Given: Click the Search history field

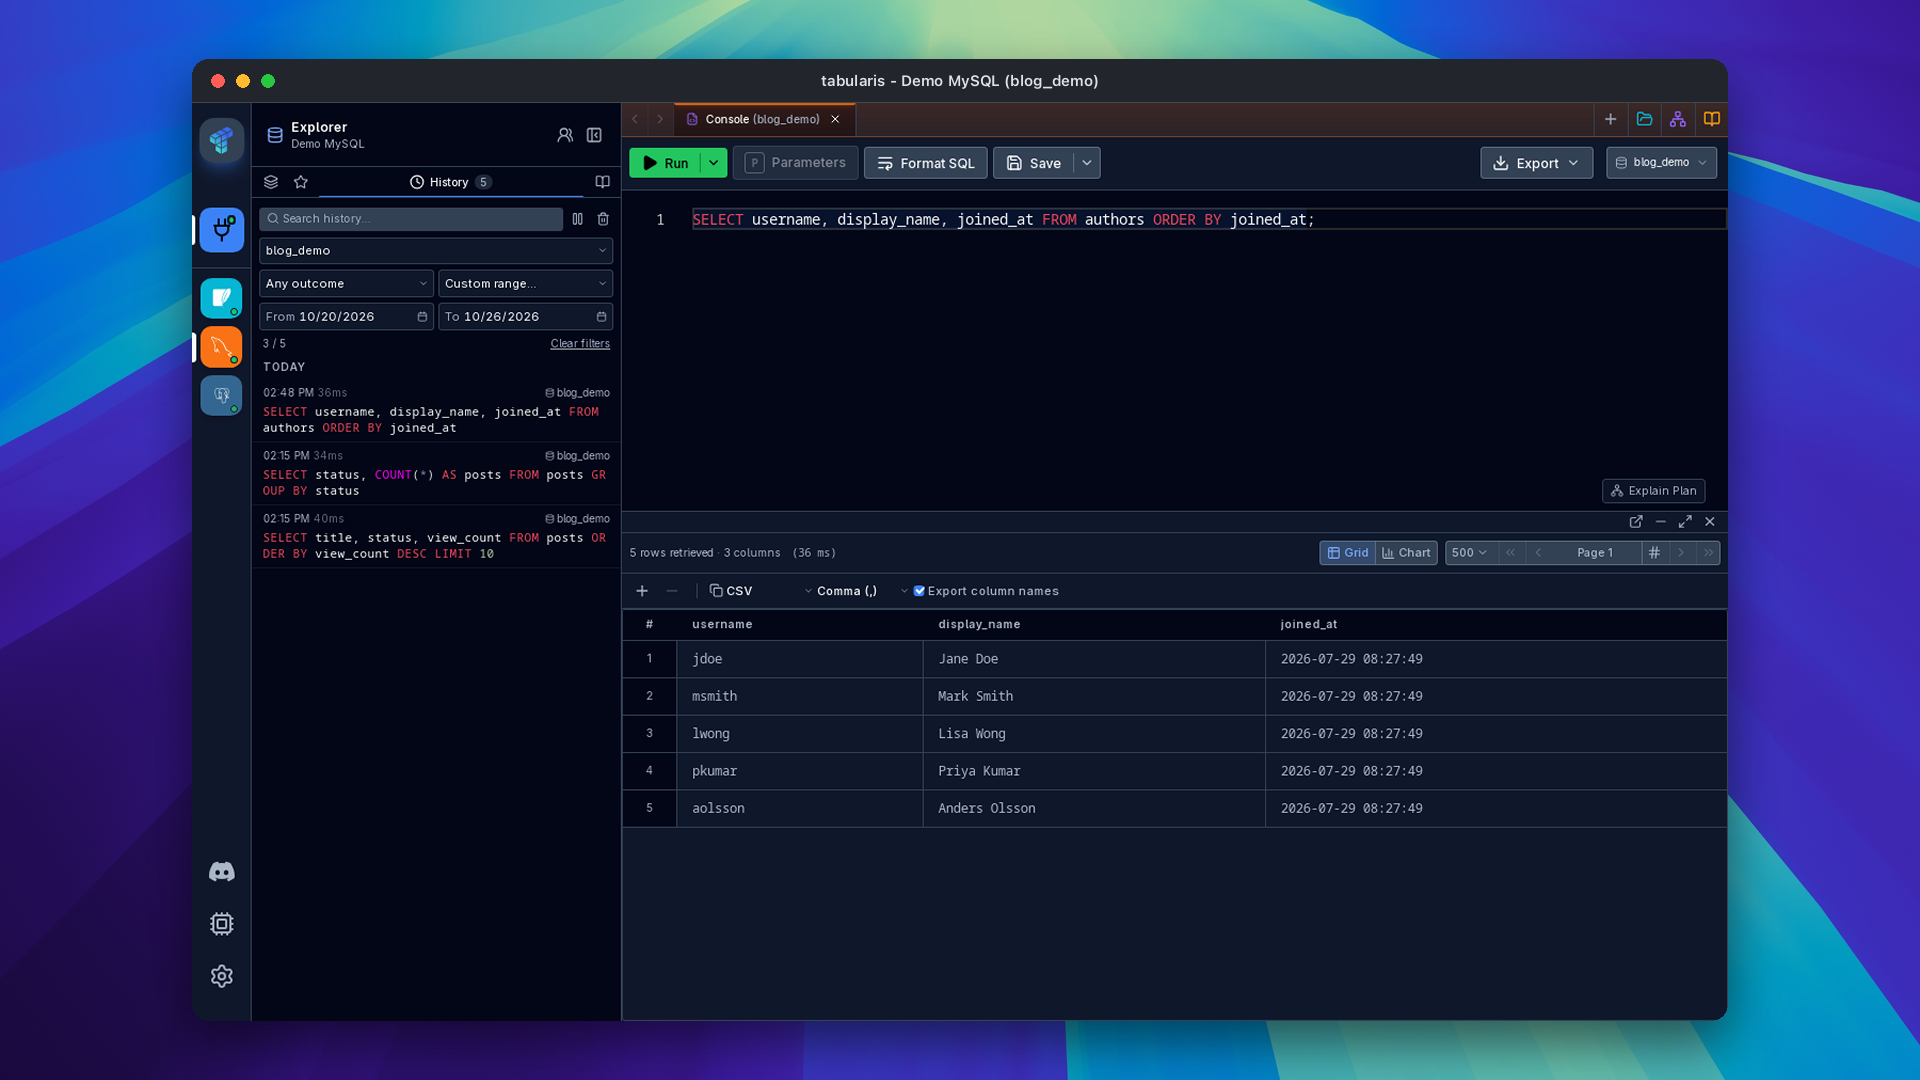Looking at the screenshot, I should (x=411, y=219).
